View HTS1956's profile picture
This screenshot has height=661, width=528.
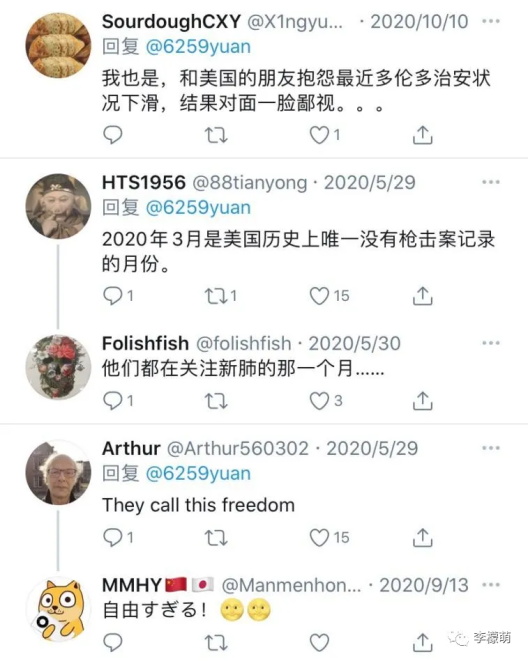click(58, 206)
